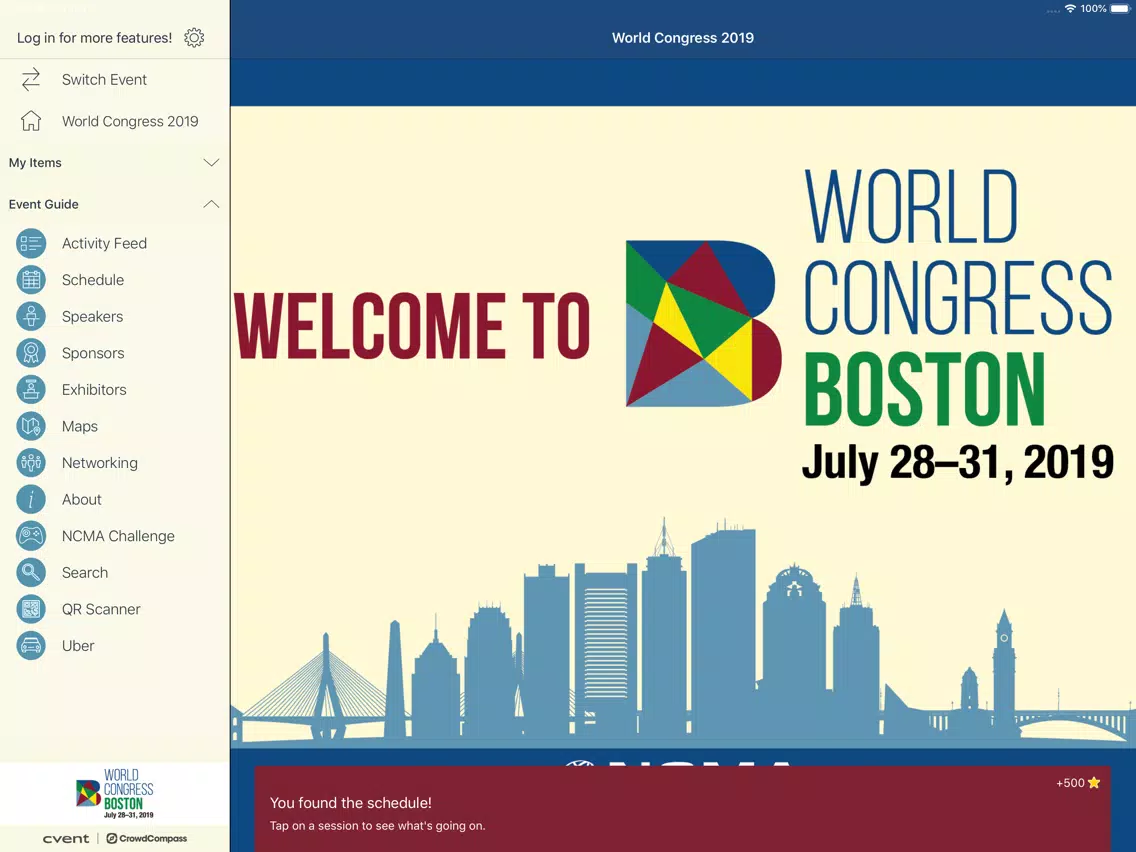Image resolution: width=1136 pixels, height=852 pixels.
Task: Click the Switch Event arrows icon
Action: coord(30,80)
